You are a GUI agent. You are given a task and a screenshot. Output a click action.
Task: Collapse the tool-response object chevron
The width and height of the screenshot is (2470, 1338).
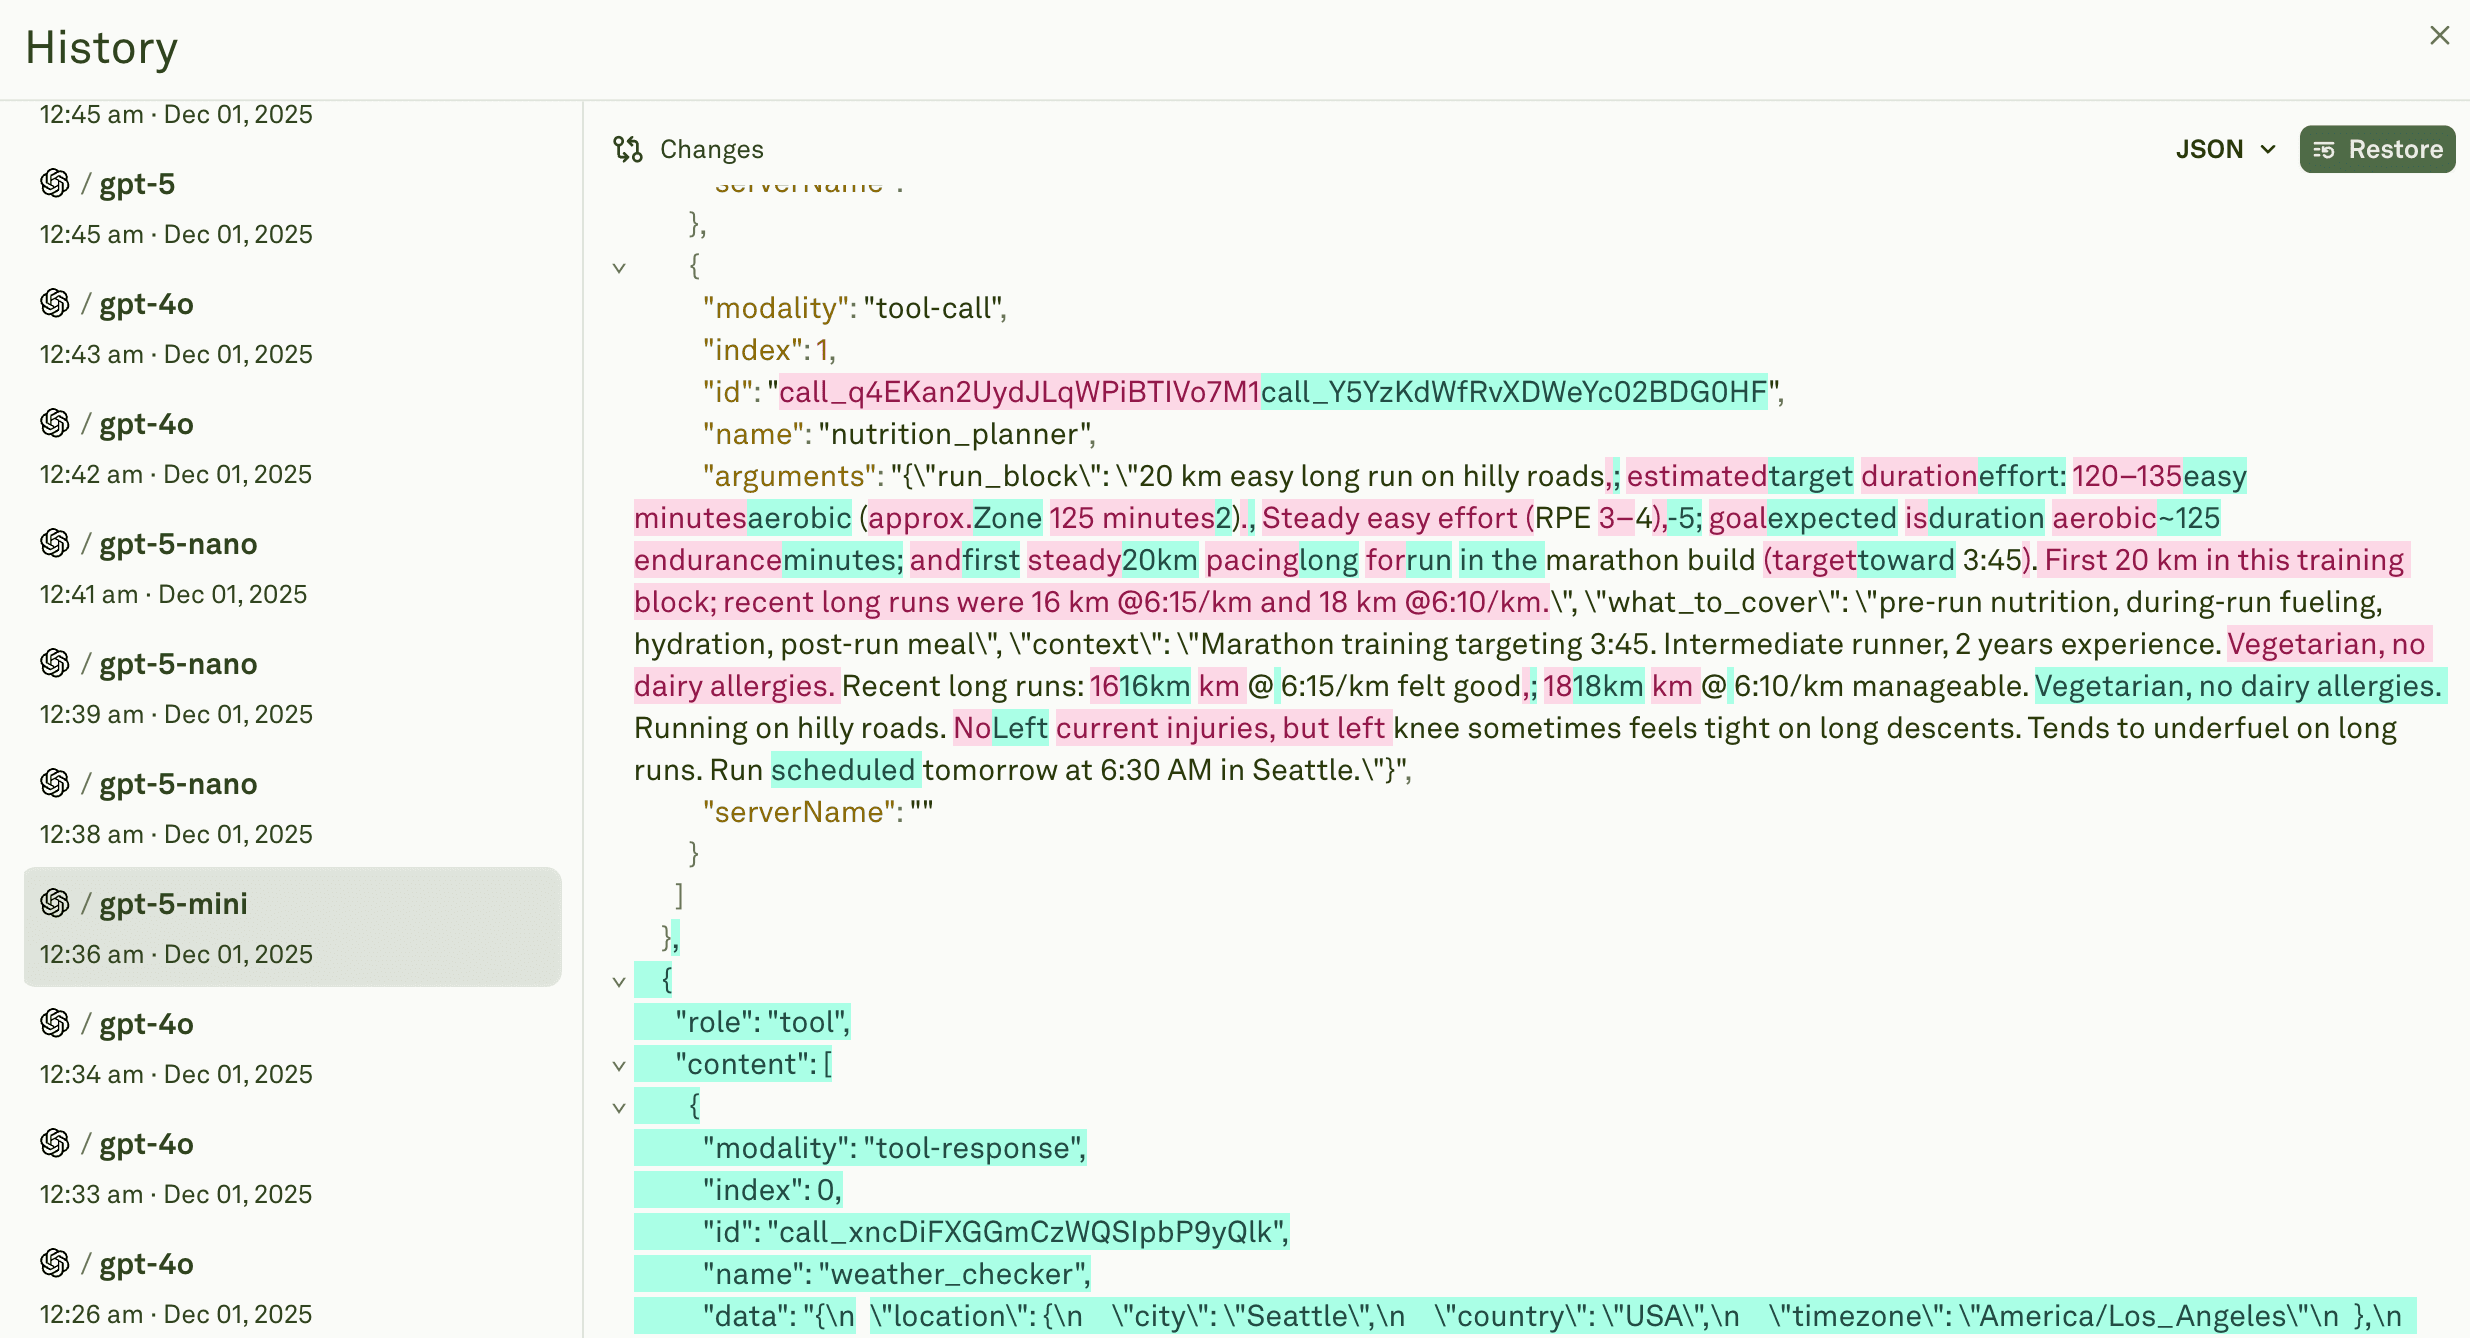tap(619, 1107)
